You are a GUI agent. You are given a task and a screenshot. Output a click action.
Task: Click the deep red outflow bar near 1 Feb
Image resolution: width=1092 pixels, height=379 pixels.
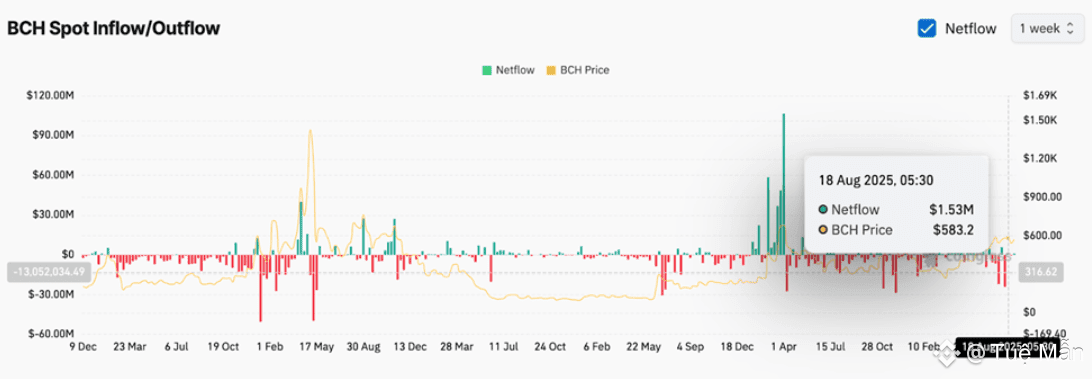click(x=260, y=288)
